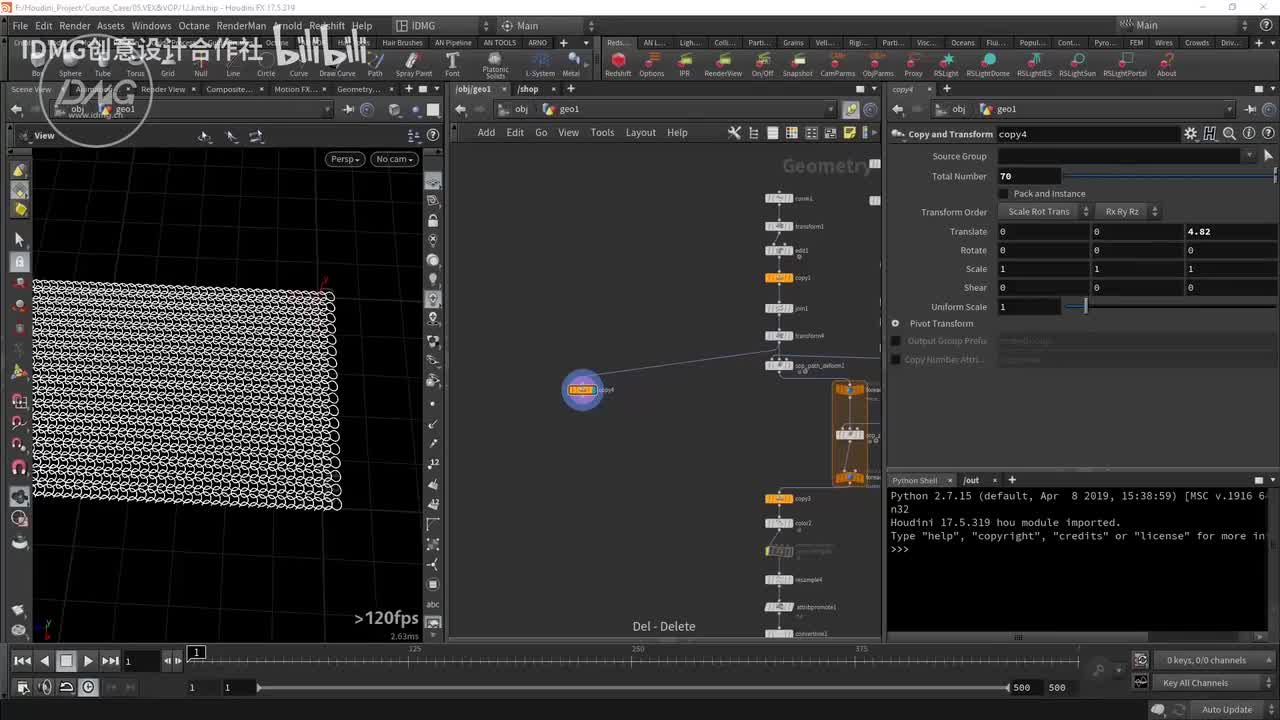Switch to the Python Shell tab
The image size is (1280, 720).
tap(914, 480)
